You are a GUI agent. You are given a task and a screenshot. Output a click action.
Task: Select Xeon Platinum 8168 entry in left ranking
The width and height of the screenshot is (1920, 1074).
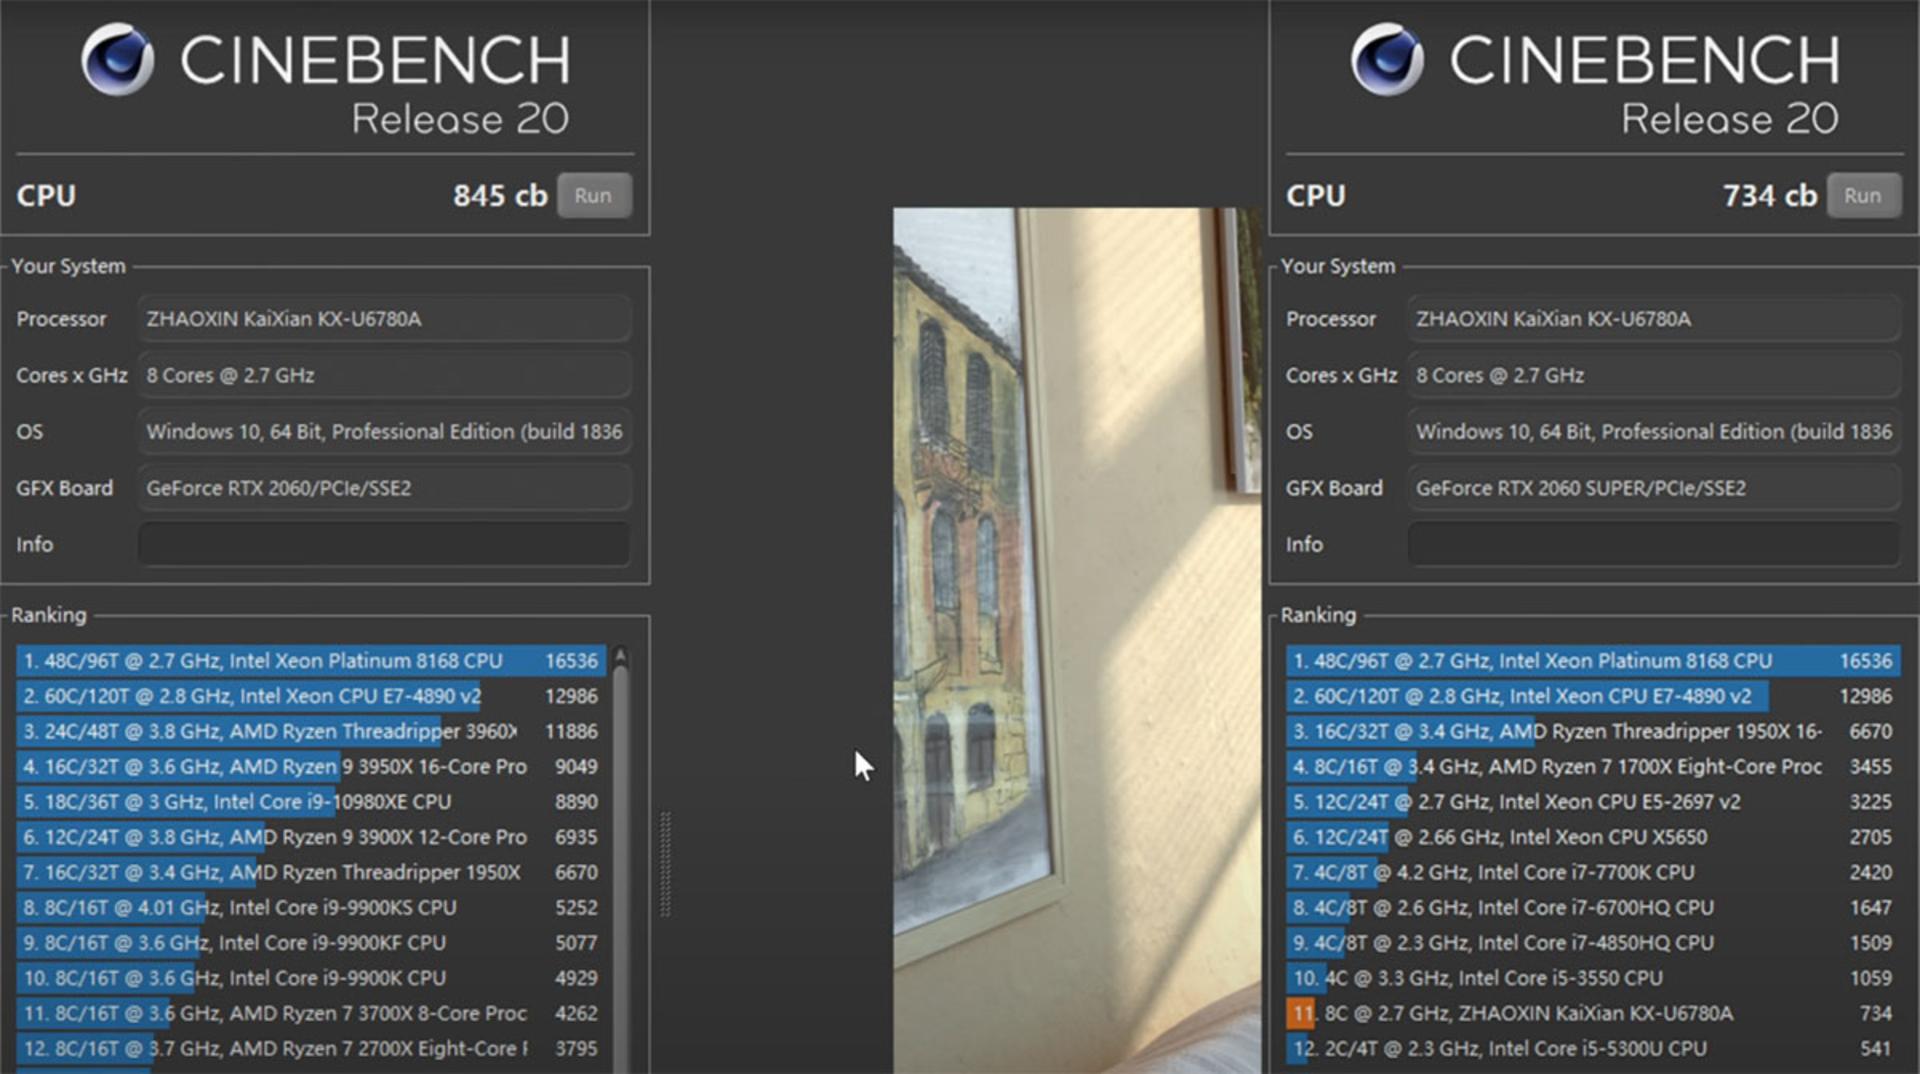pos(310,661)
